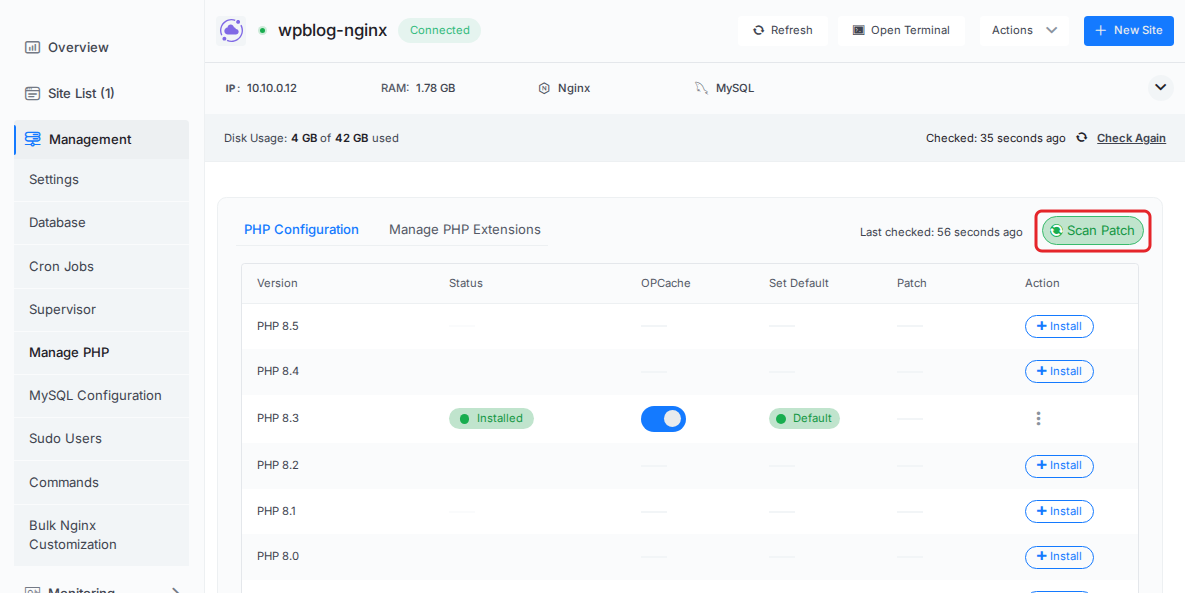
Task: Click the green online status dot
Action: (262, 31)
